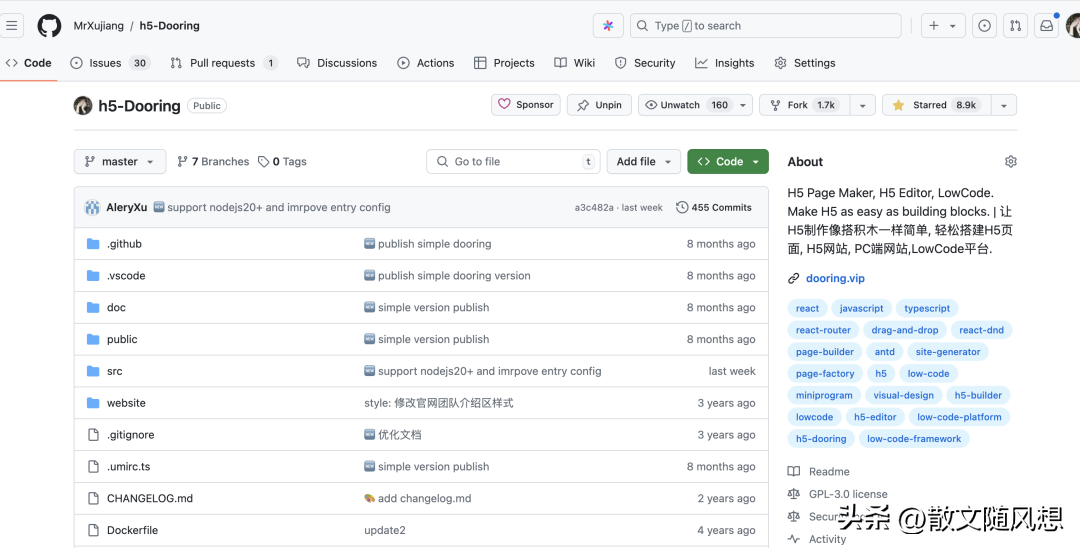Open the plus create-new dropdown in the header

pos(943,25)
